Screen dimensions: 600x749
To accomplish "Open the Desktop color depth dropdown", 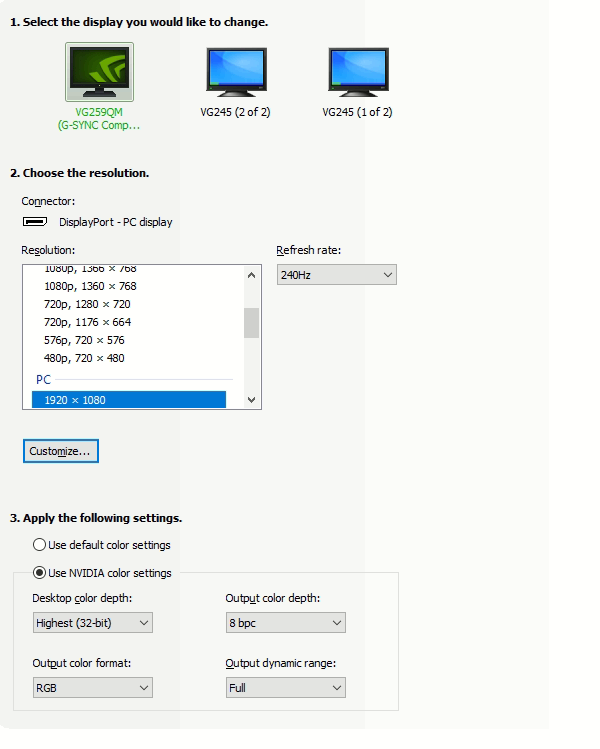I will pyautogui.click(x=93, y=622).
